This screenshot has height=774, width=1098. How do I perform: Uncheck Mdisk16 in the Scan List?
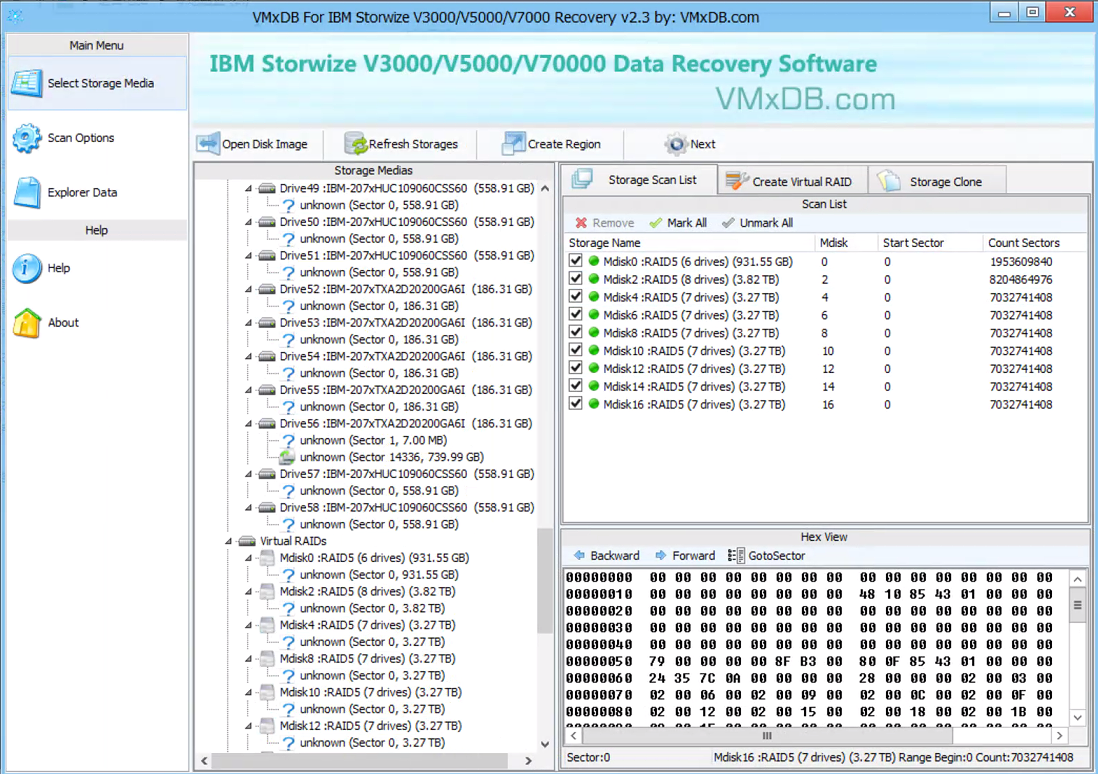[576, 403]
